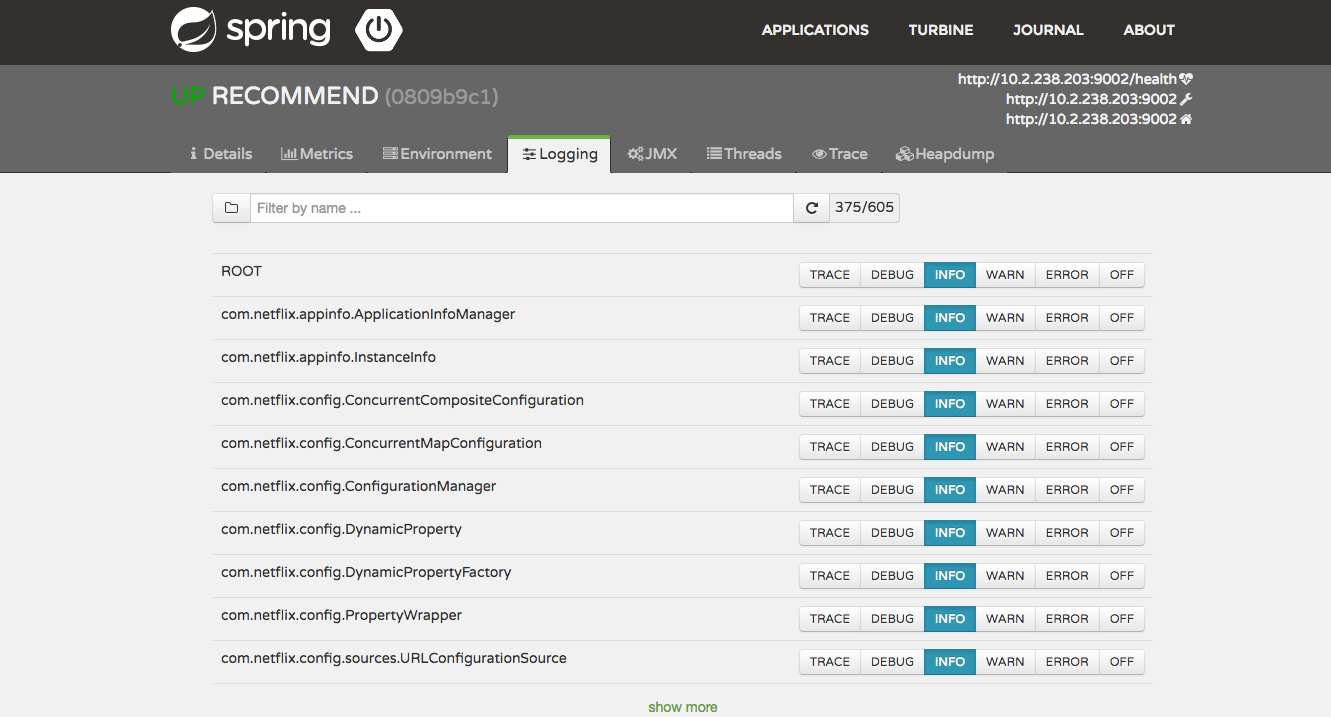Click the heartbeat health URL icon
Image resolution: width=1331 pixels, height=717 pixels.
[x=1186, y=79]
